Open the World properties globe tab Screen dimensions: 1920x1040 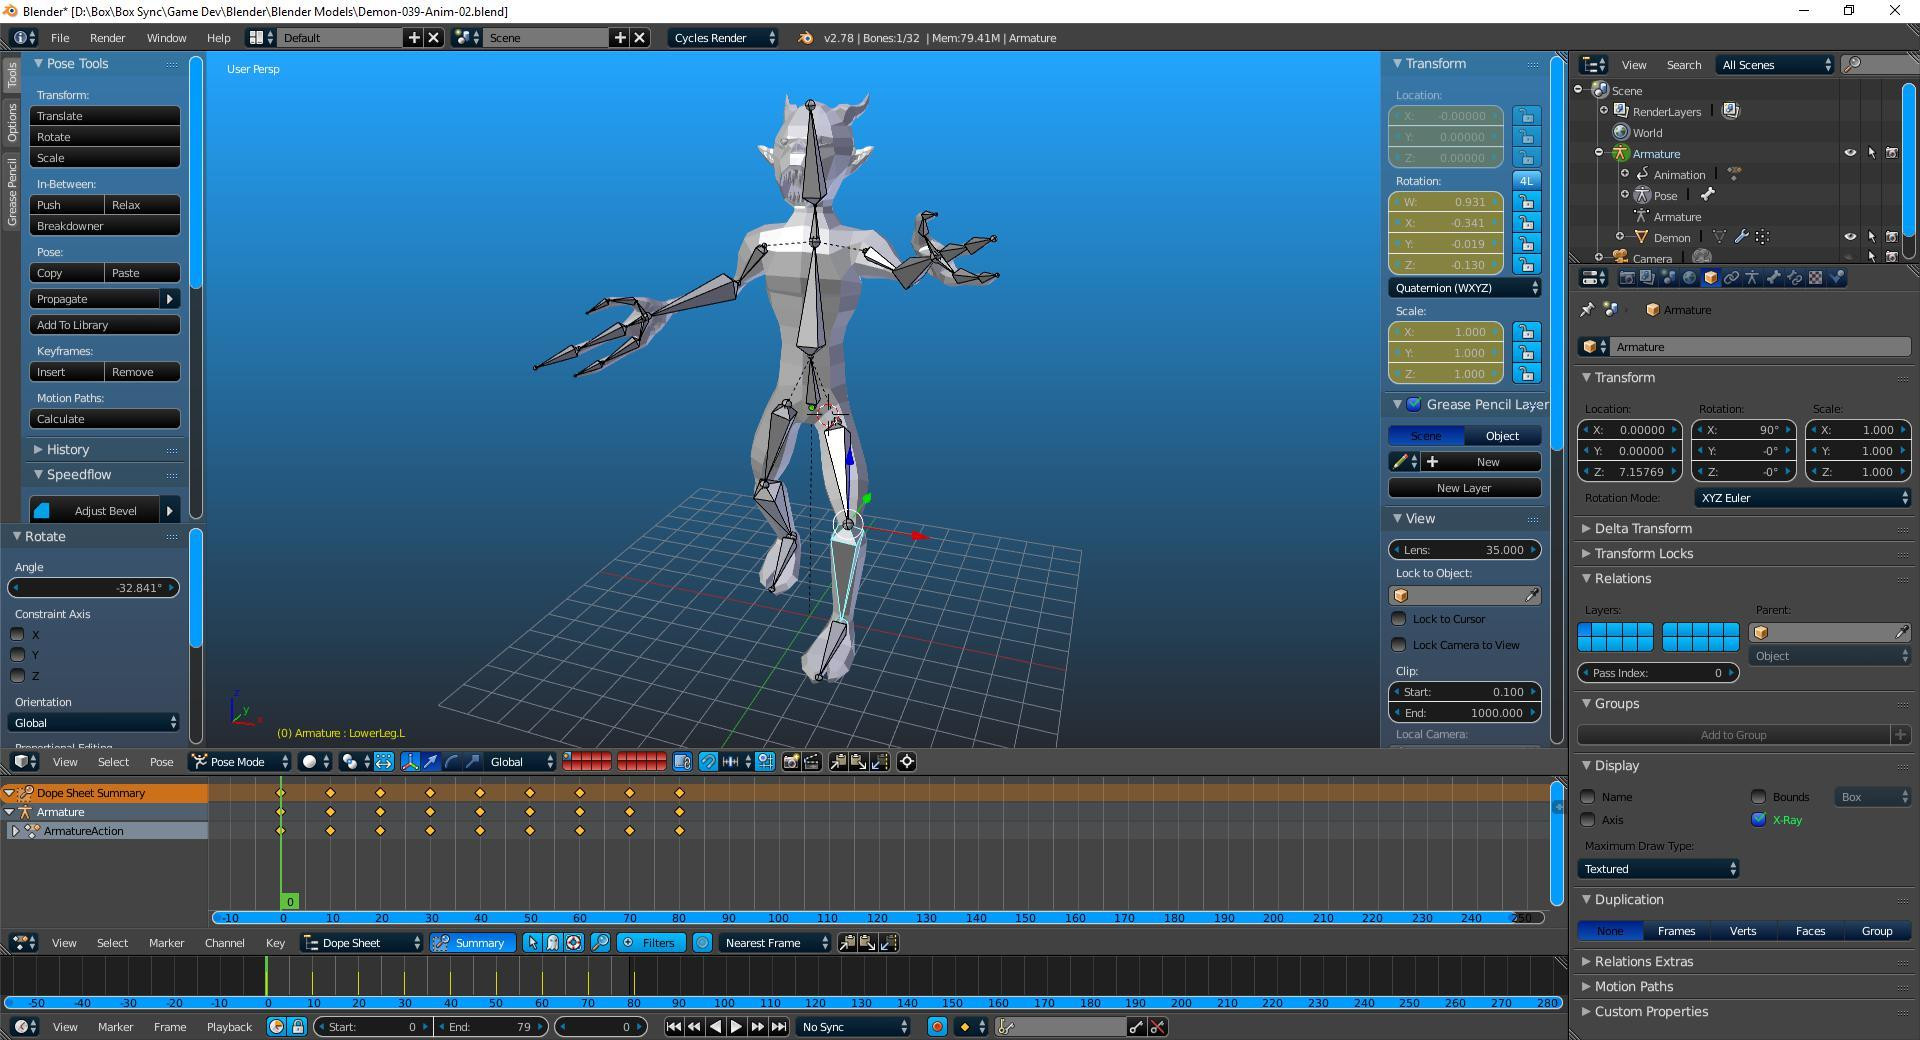pyautogui.click(x=1690, y=278)
